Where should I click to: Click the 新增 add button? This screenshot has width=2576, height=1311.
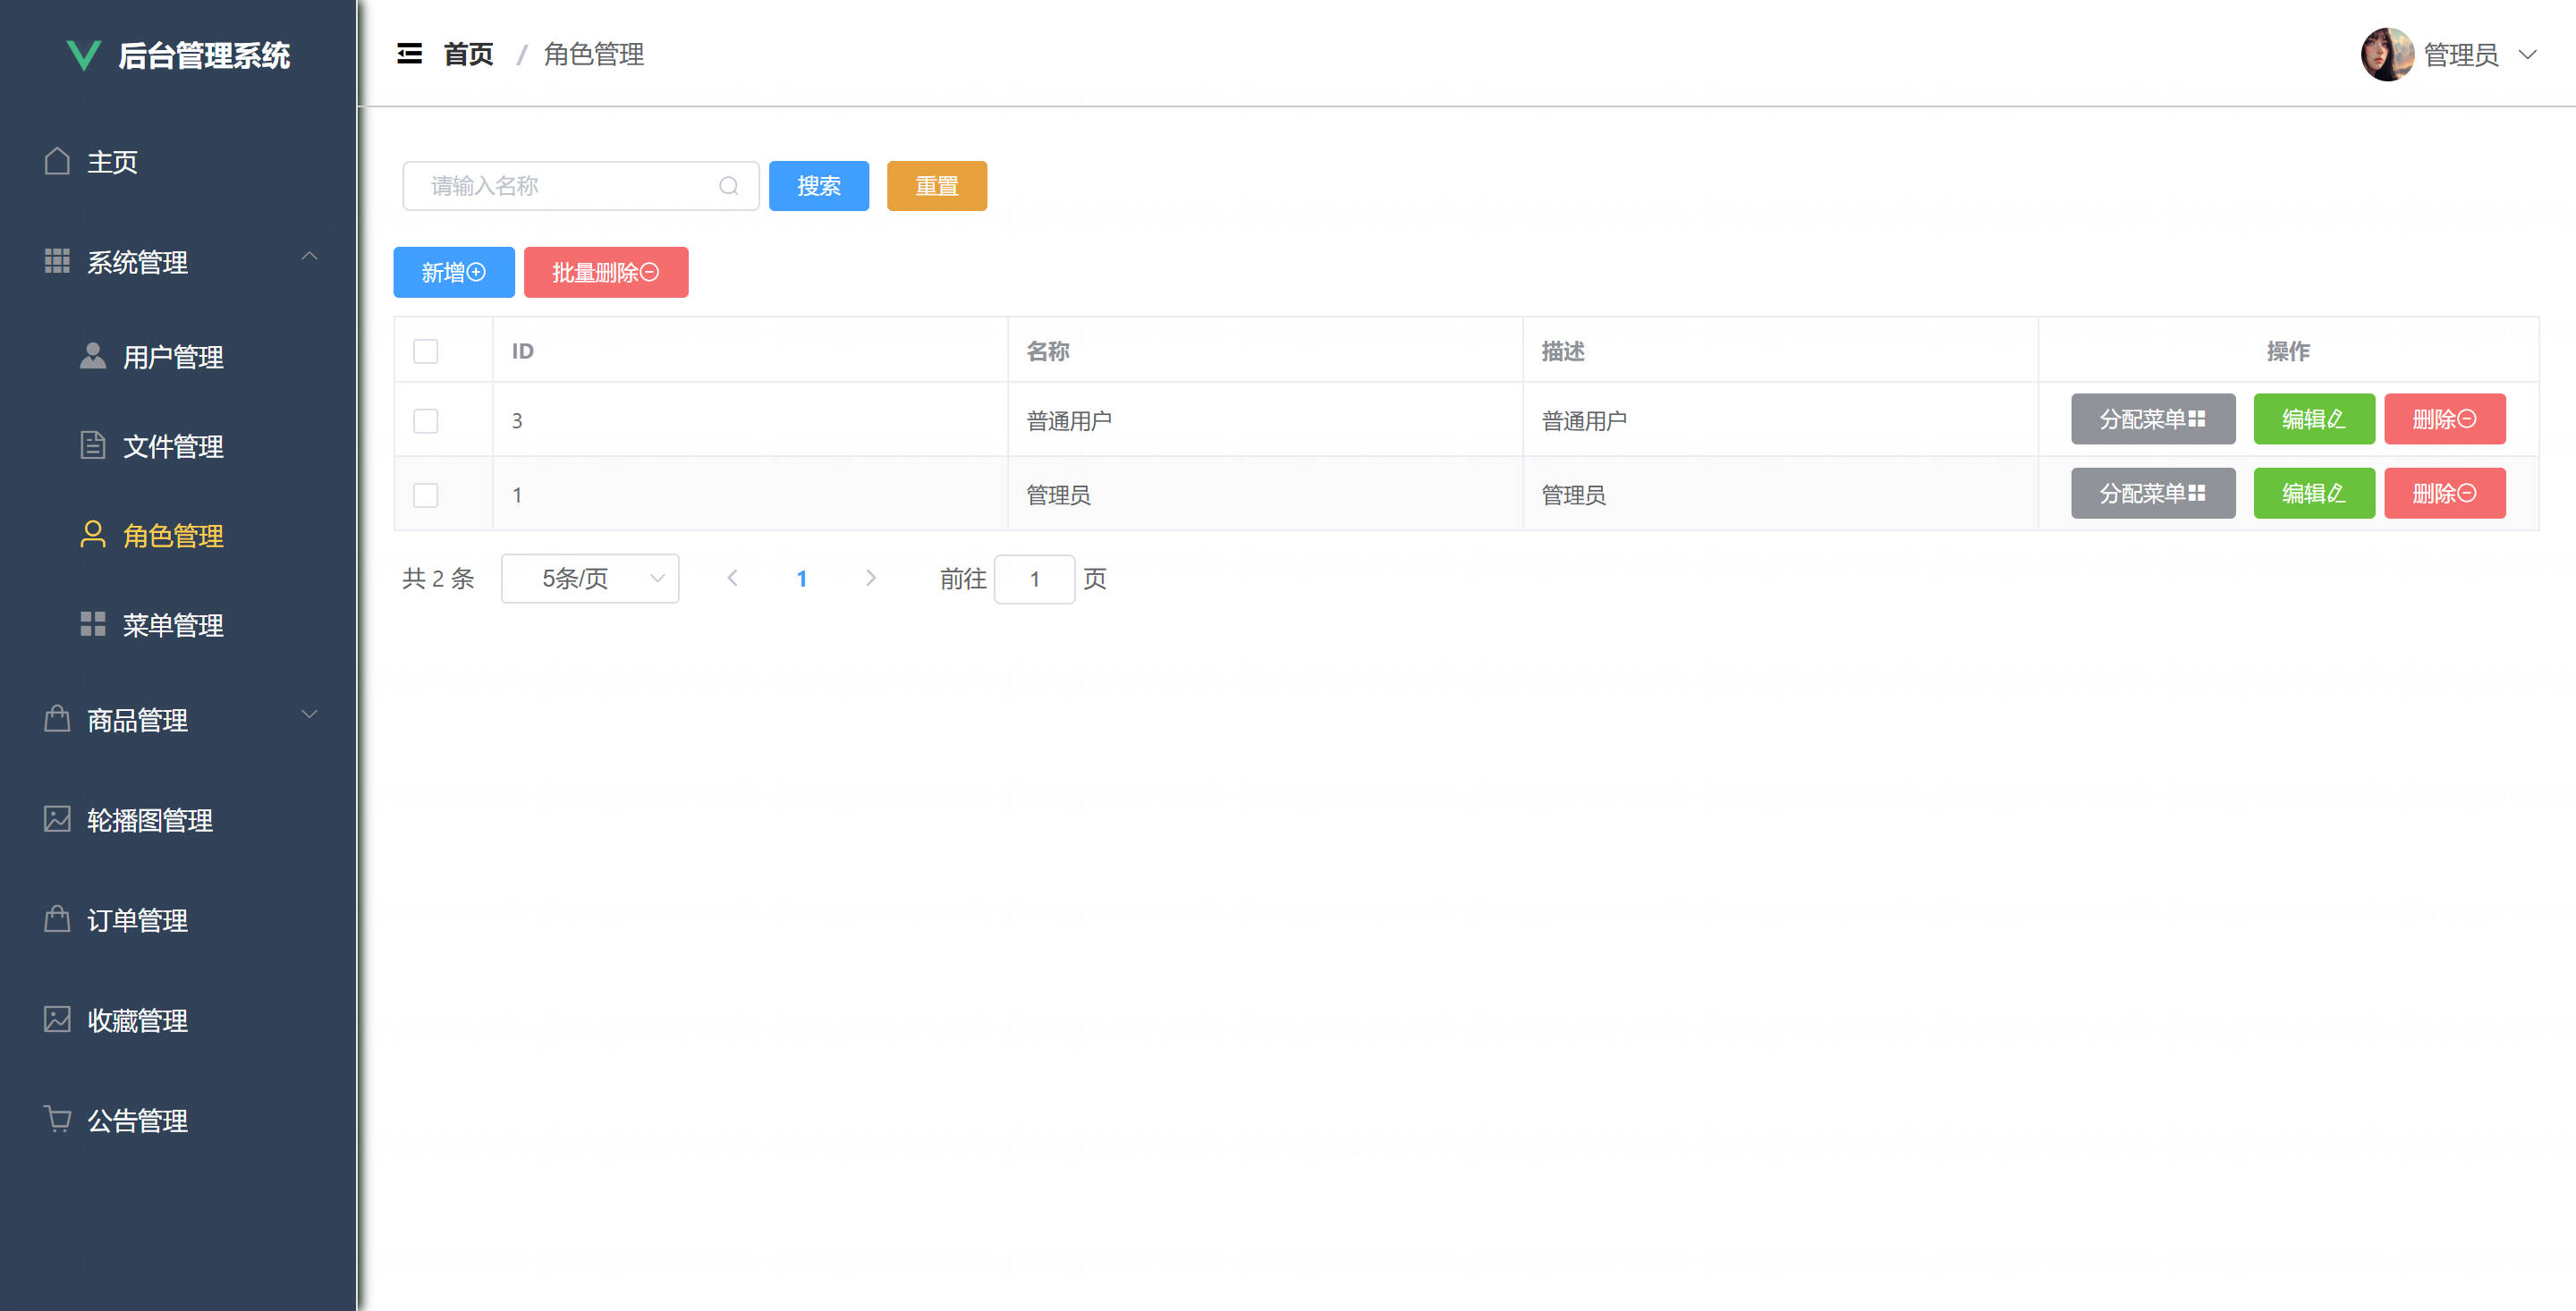(454, 272)
